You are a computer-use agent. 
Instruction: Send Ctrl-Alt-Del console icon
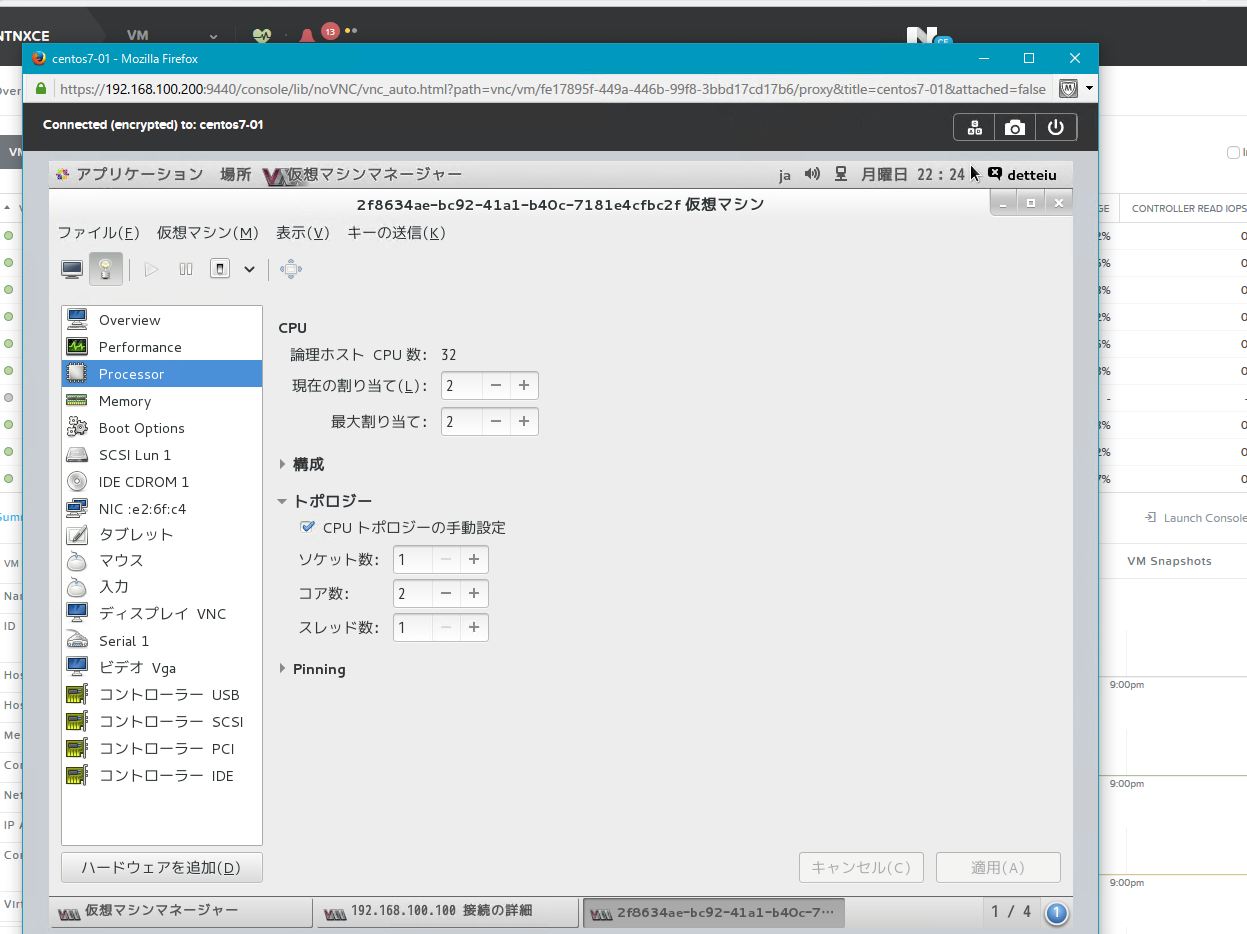click(x=974, y=127)
